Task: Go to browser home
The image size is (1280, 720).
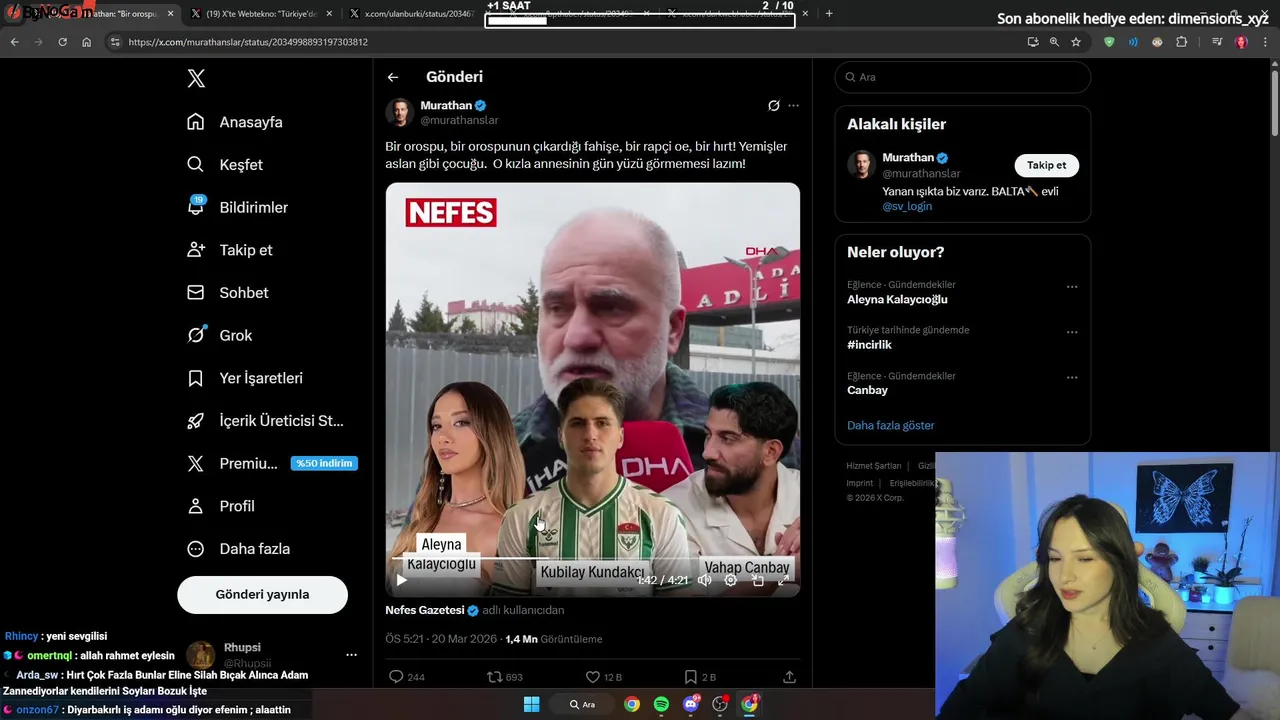Action: tap(86, 42)
